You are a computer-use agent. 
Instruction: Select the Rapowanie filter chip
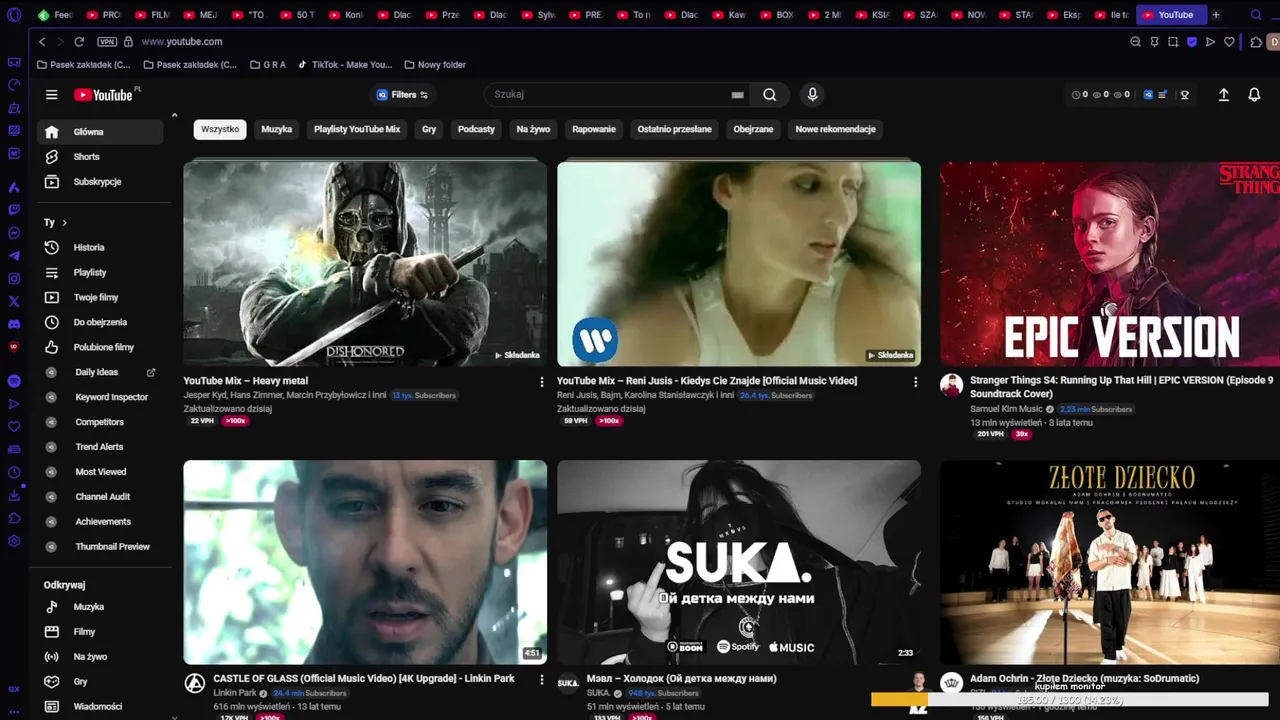point(594,129)
